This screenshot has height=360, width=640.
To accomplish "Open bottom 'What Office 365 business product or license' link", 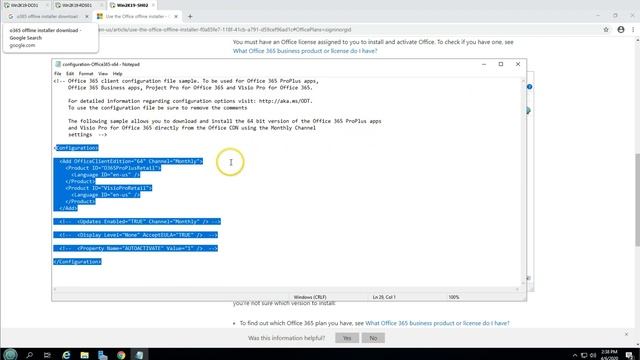I will click(437, 323).
